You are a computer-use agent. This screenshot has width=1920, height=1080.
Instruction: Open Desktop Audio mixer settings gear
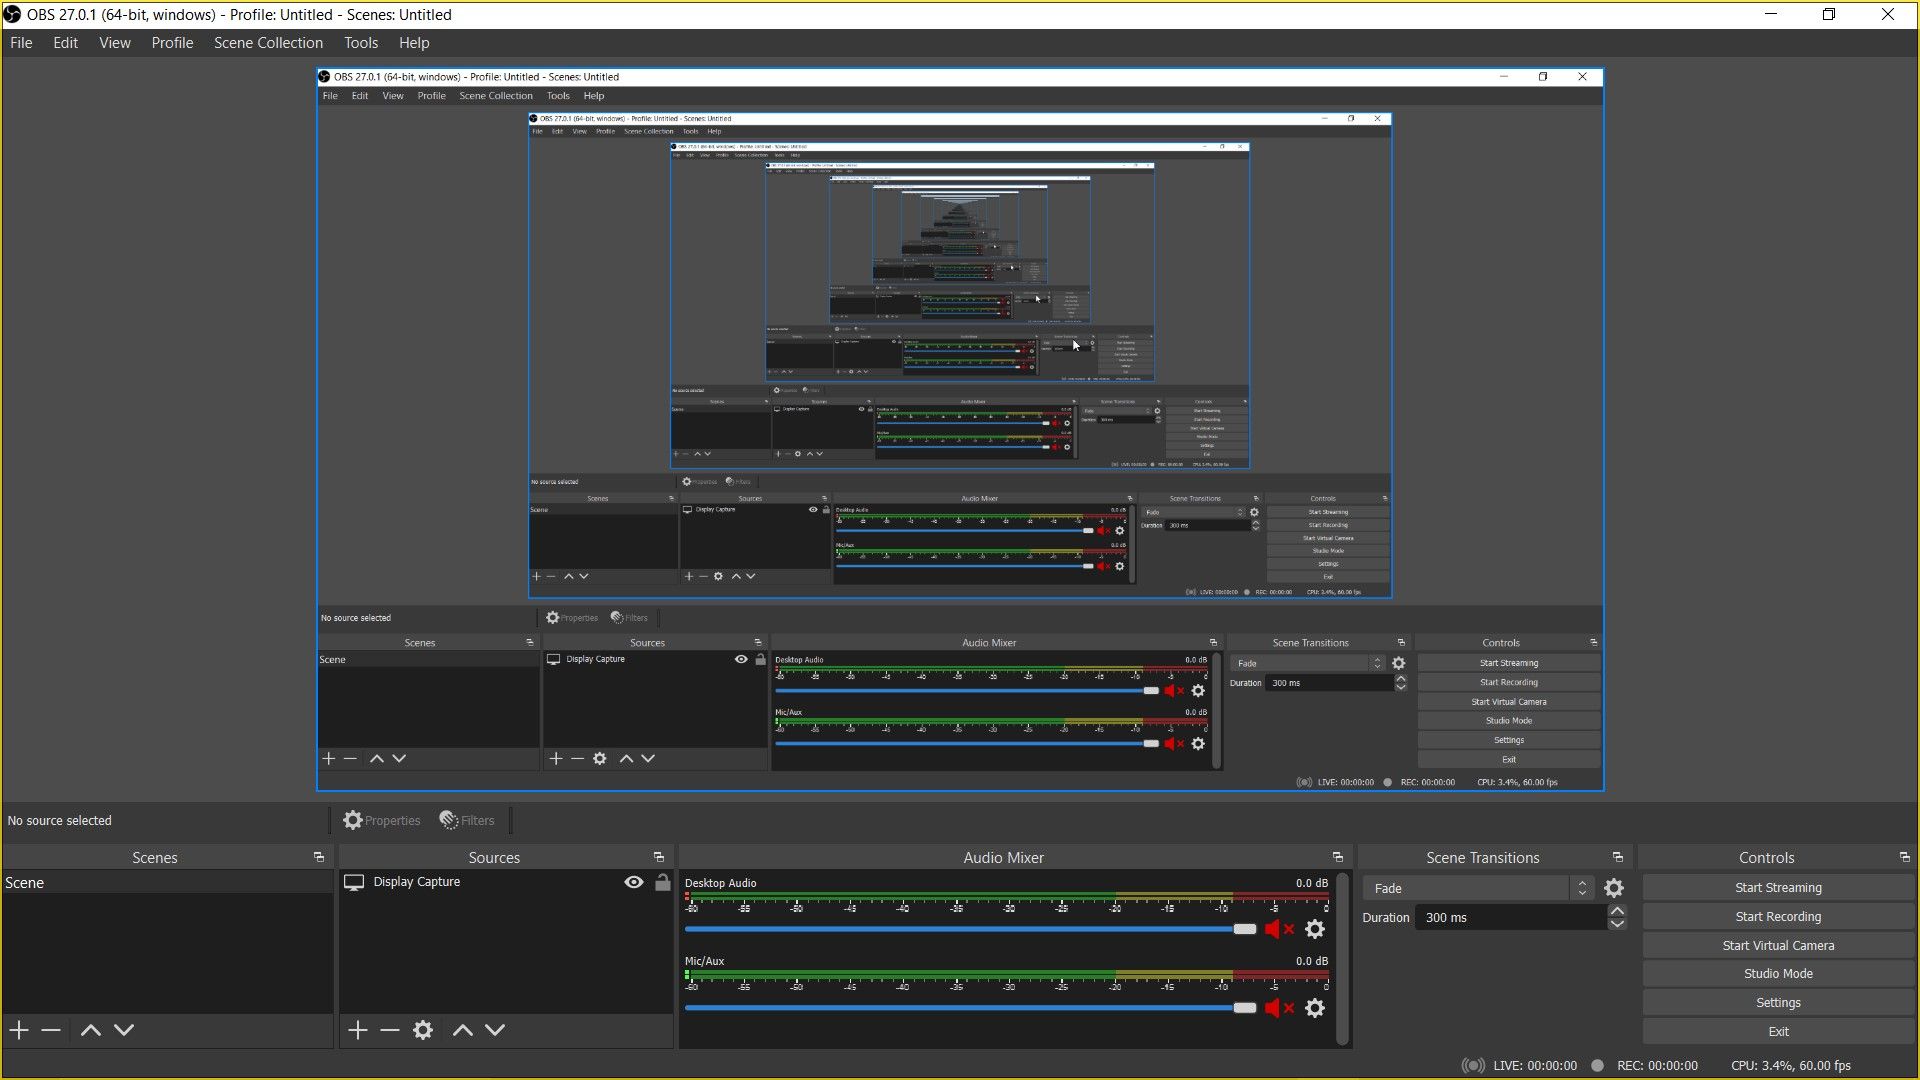click(x=1315, y=930)
